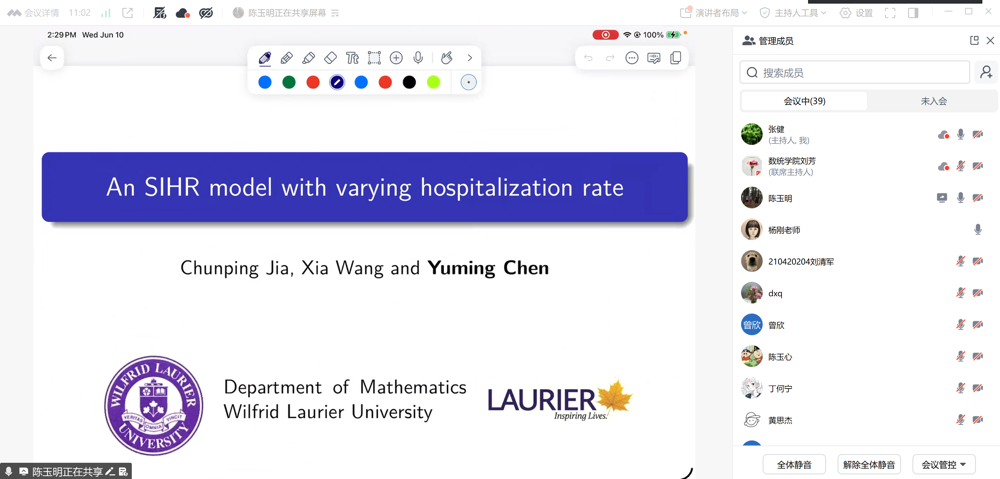Click the back arrow on the slide

tap(52, 58)
